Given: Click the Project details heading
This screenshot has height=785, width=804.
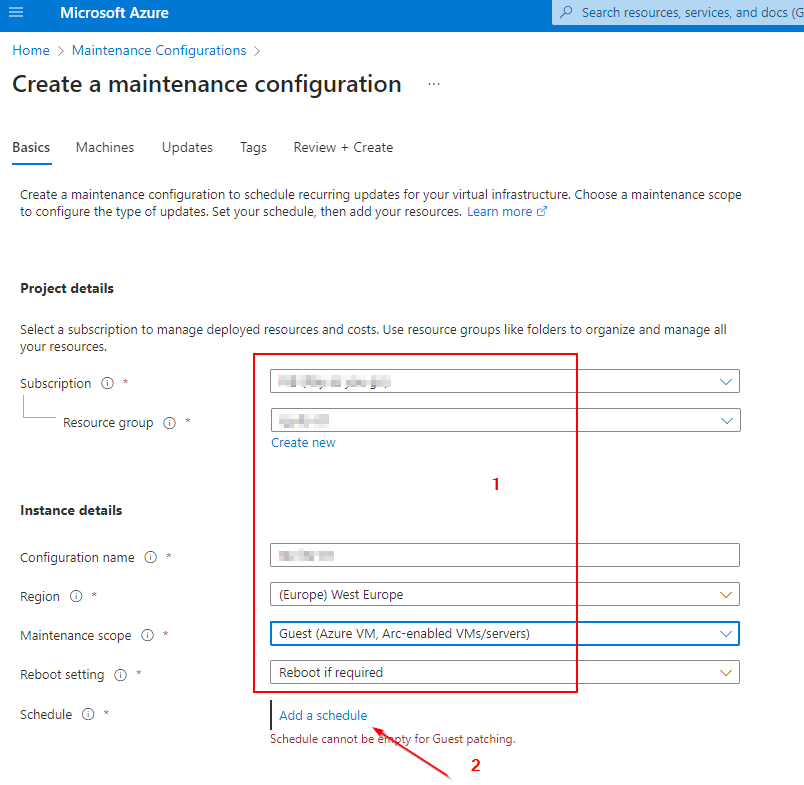Looking at the screenshot, I should tap(67, 288).
